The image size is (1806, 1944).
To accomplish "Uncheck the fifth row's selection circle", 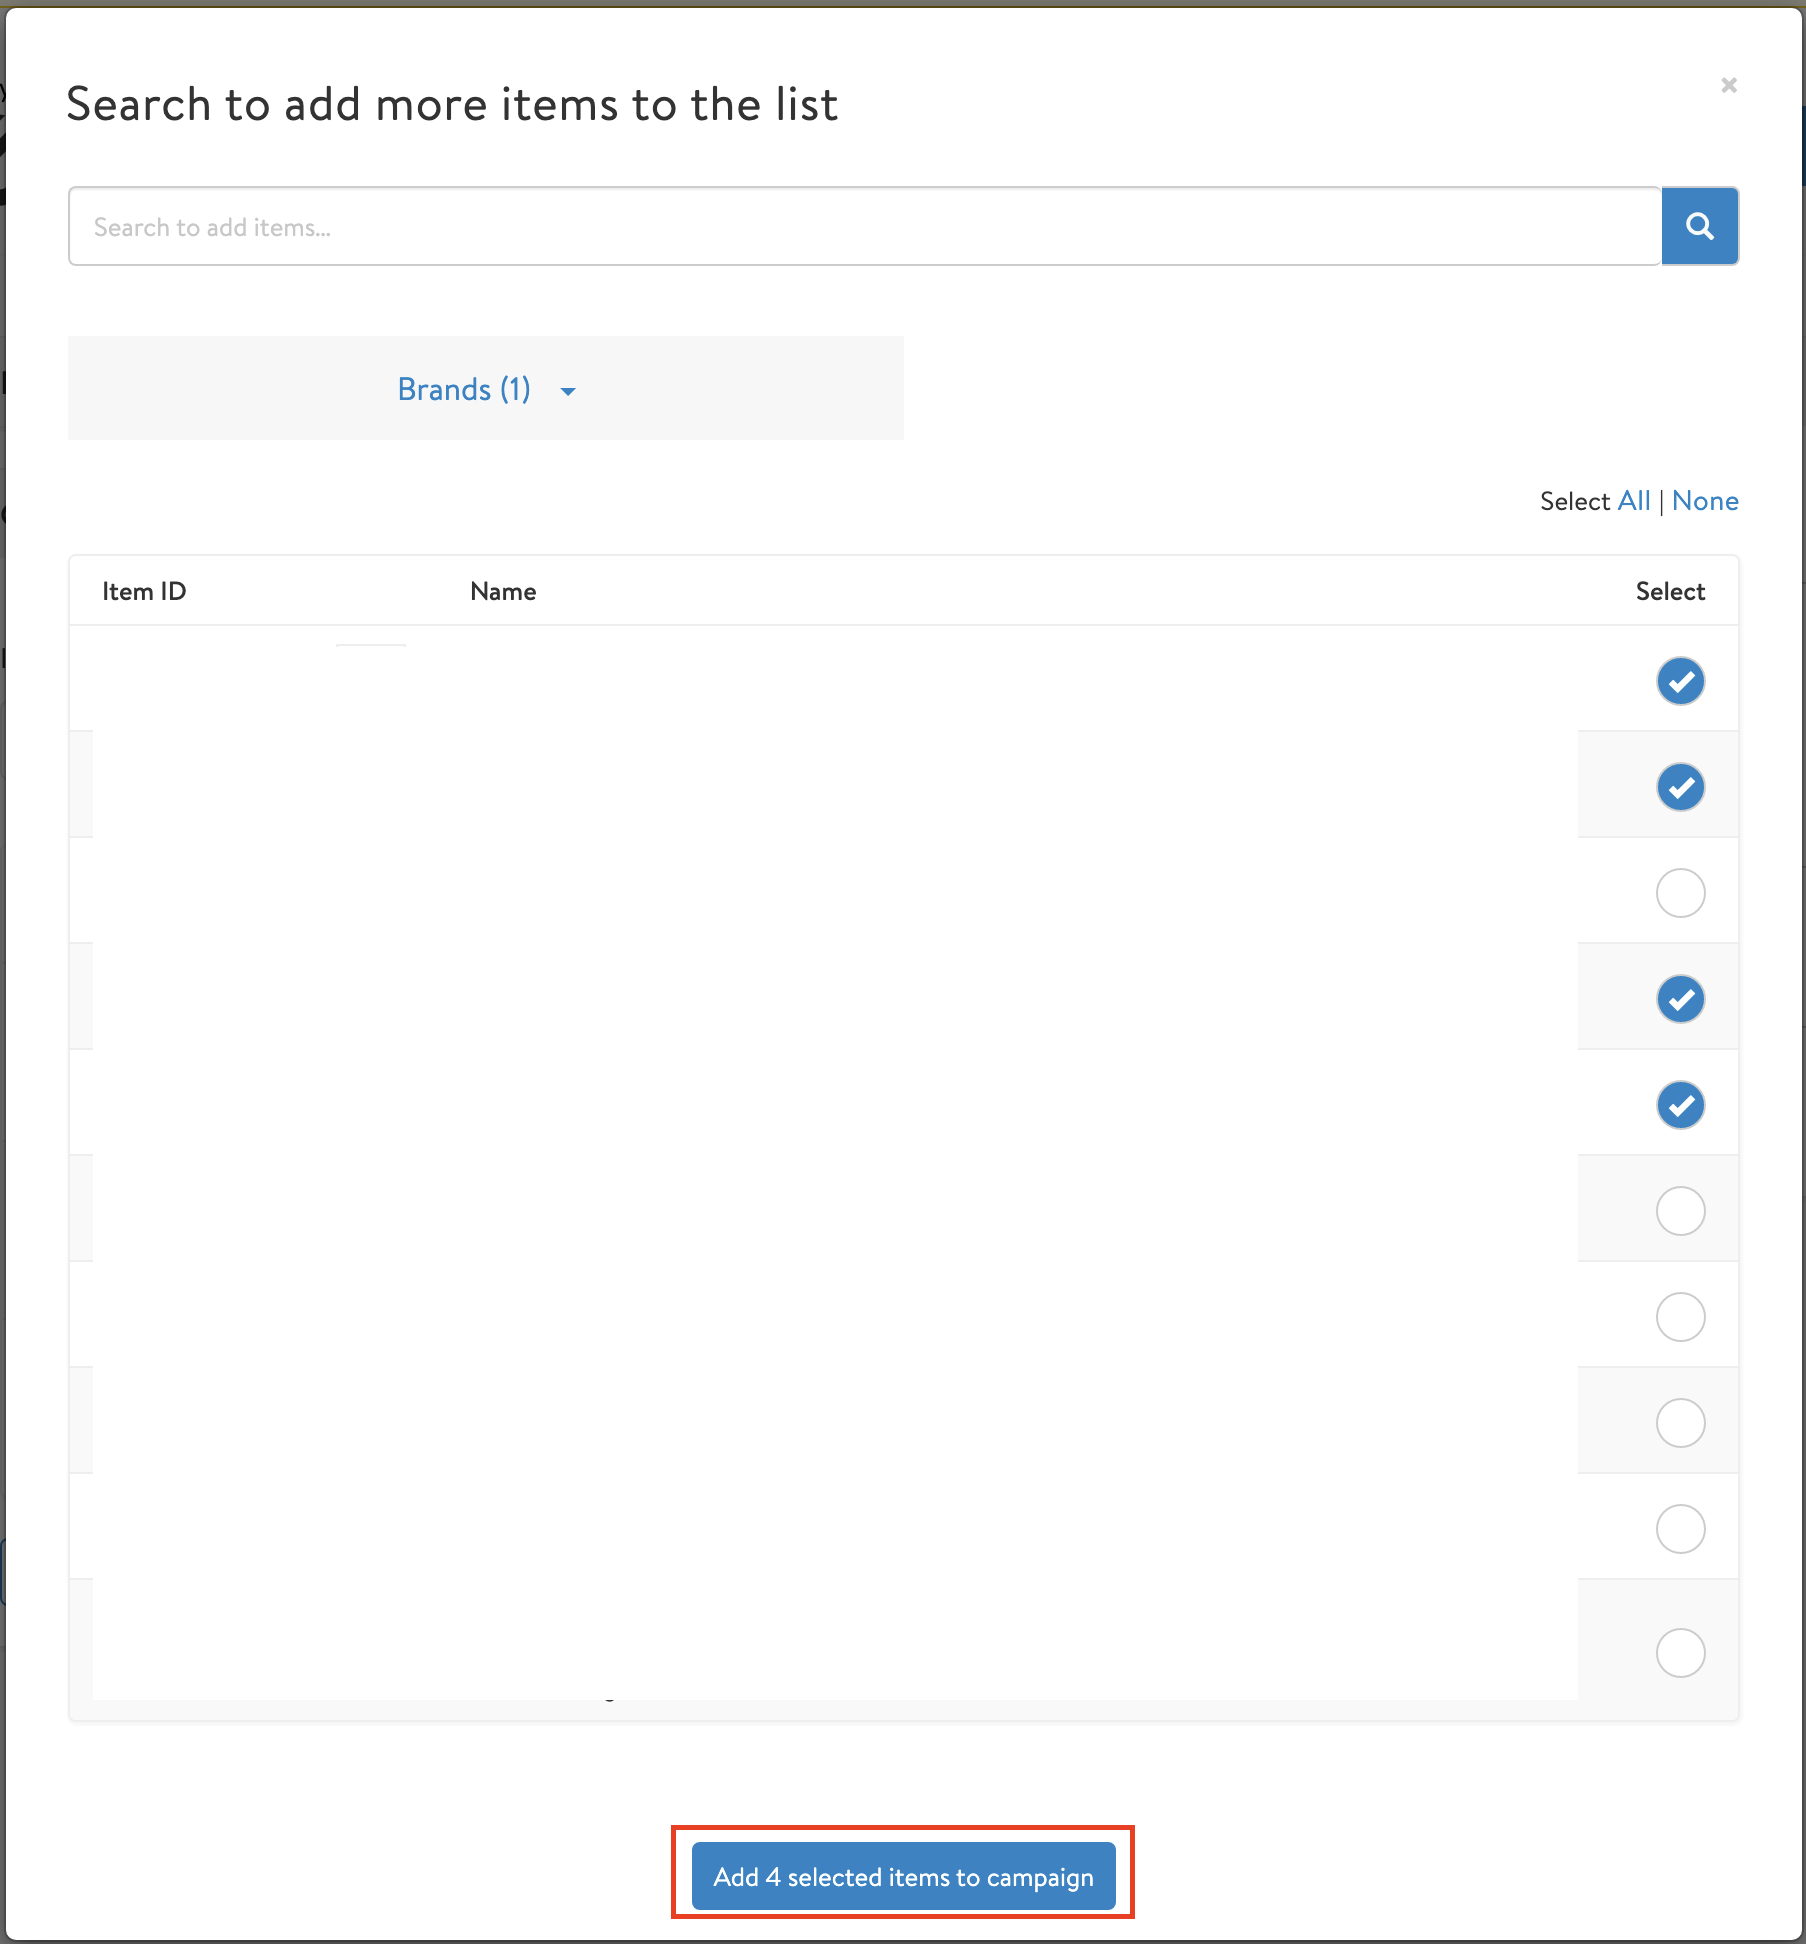I will (x=1680, y=1105).
